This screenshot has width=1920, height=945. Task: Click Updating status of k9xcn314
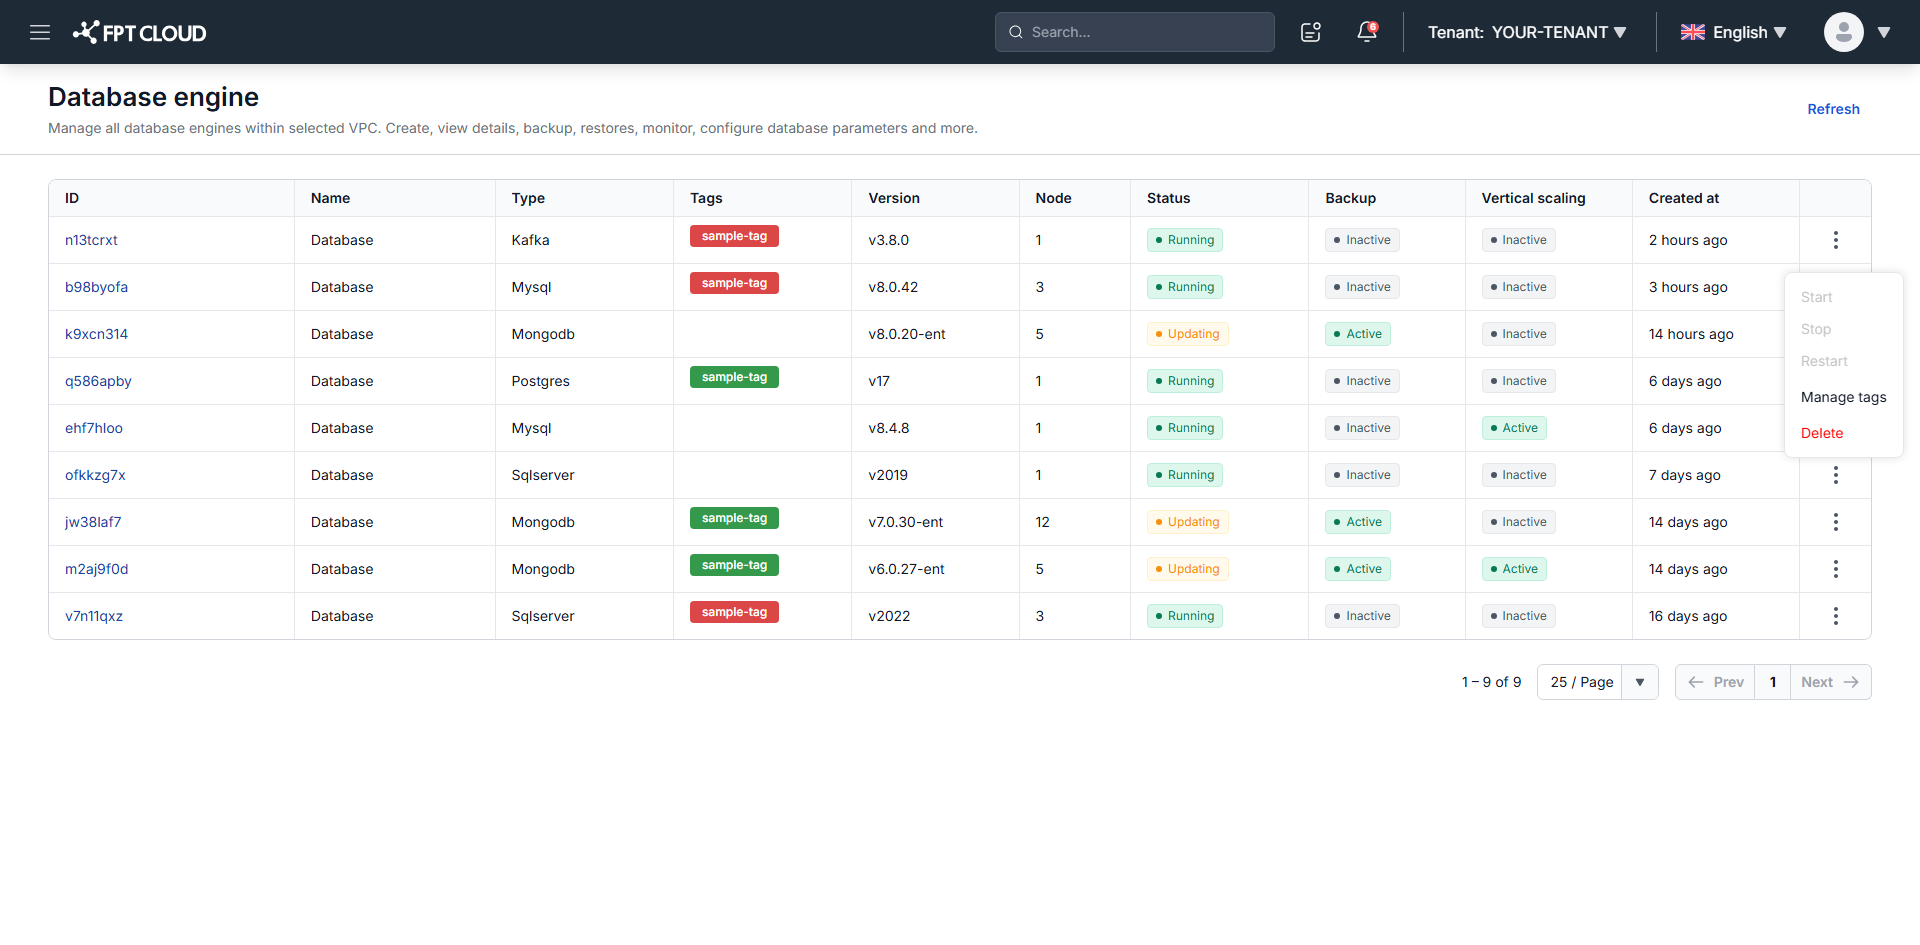pos(1188,334)
